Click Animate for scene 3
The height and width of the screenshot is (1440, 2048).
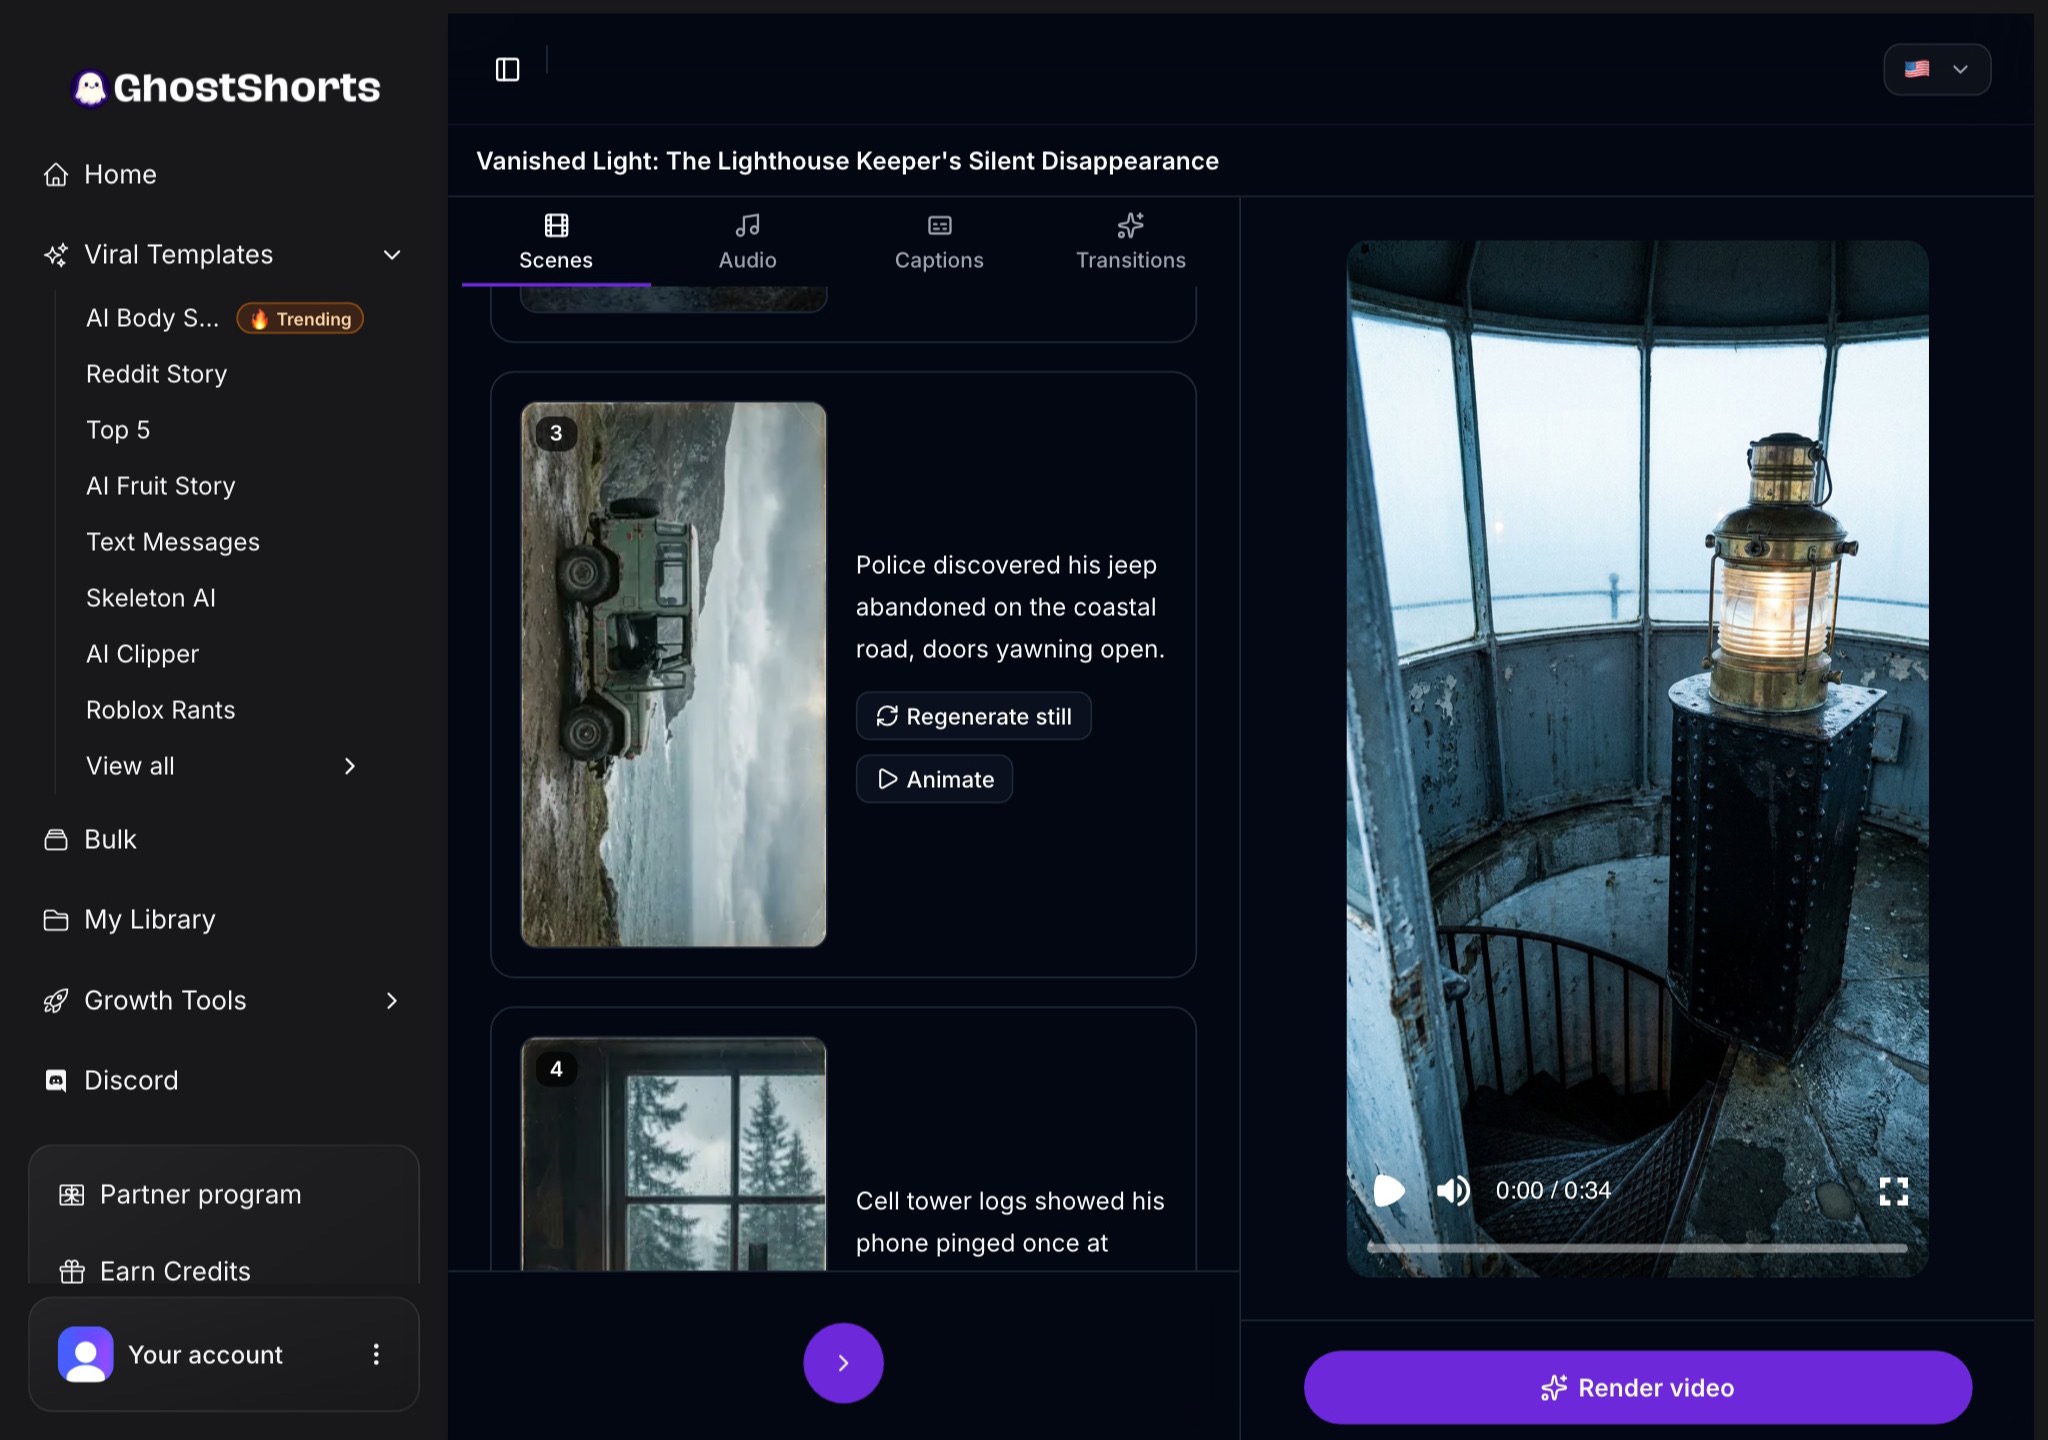pos(934,779)
